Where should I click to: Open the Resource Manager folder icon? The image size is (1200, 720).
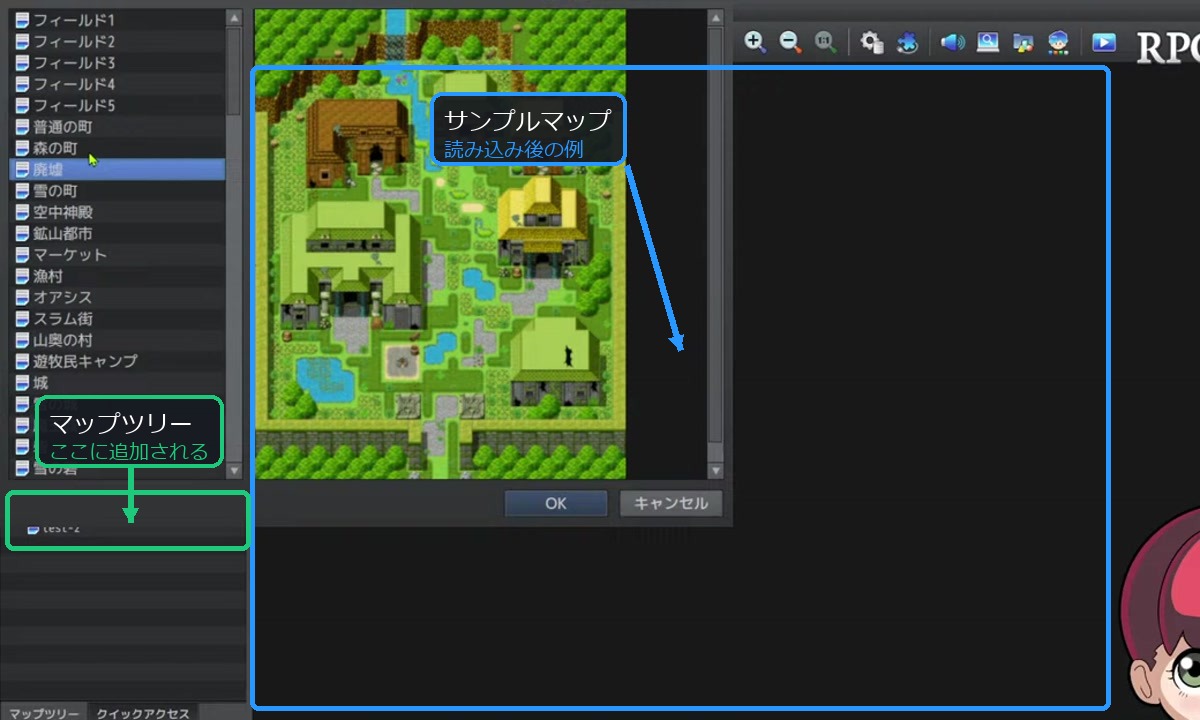pyautogui.click(x=1023, y=42)
